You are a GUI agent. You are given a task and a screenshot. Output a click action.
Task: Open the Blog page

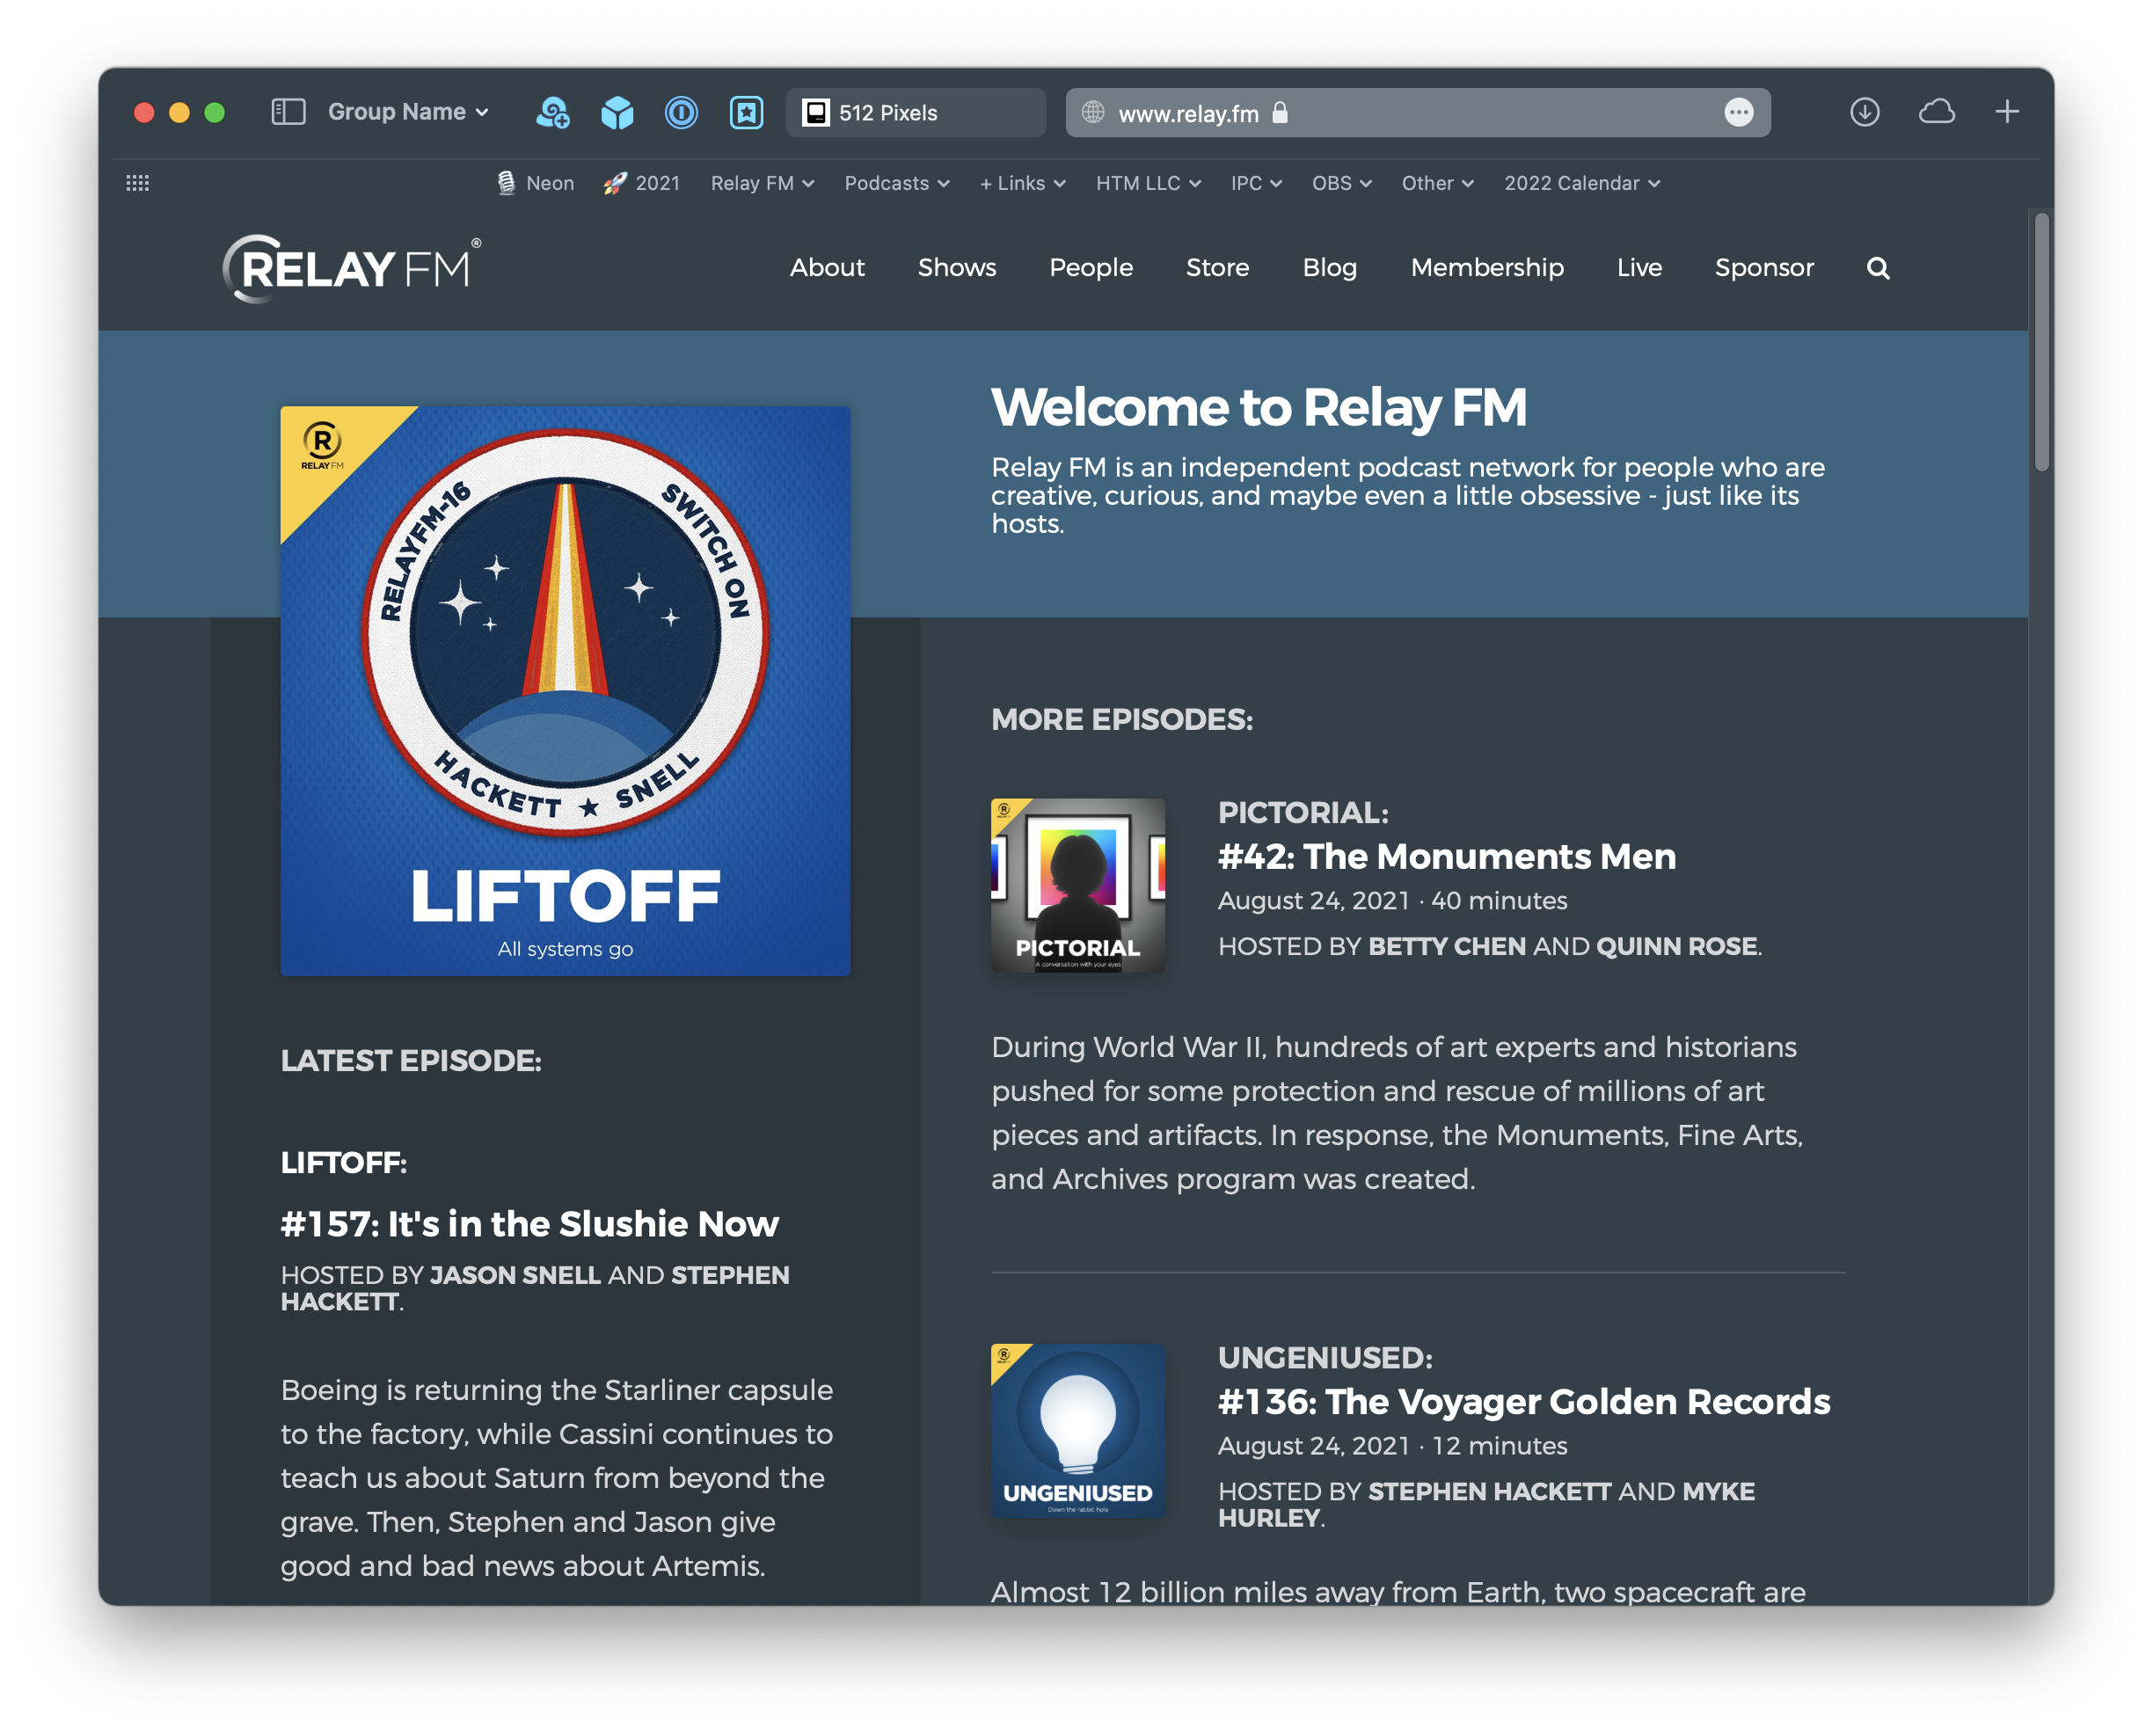pyautogui.click(x=1329, y=268)
